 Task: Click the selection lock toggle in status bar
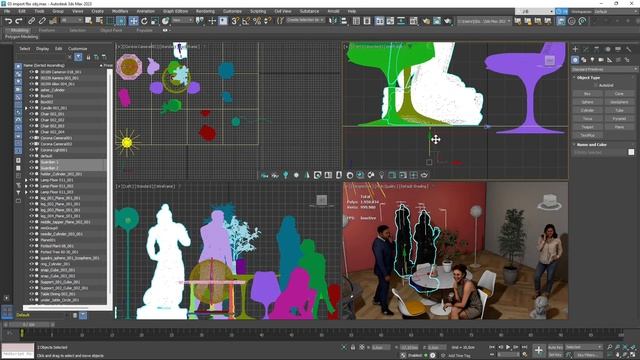(x=353, y=347)
